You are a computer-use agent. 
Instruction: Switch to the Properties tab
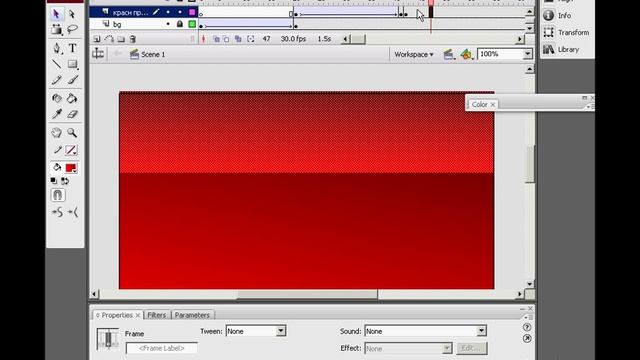(x=117, y=315)
